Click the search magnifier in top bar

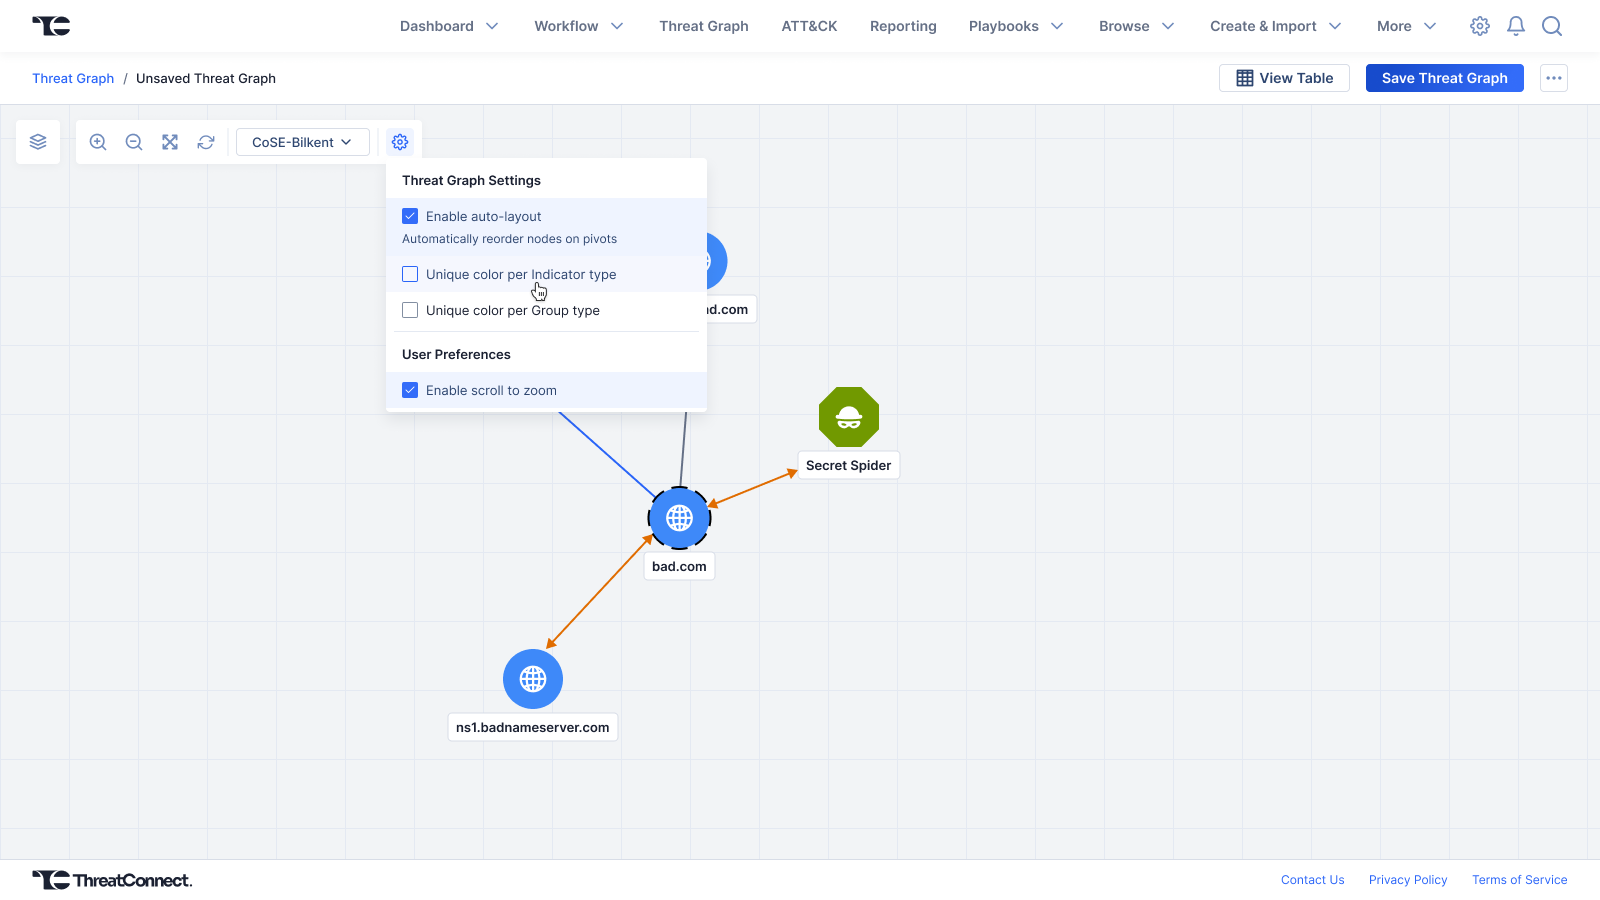tap(1552, 26)
